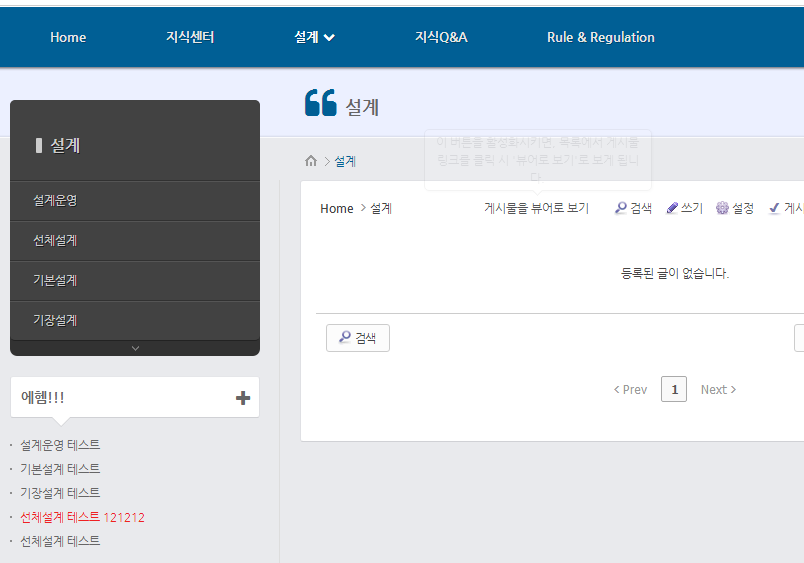Expand the sidebar menu with the down chevron
Screen dimensions: 804x563
point(135,348)
